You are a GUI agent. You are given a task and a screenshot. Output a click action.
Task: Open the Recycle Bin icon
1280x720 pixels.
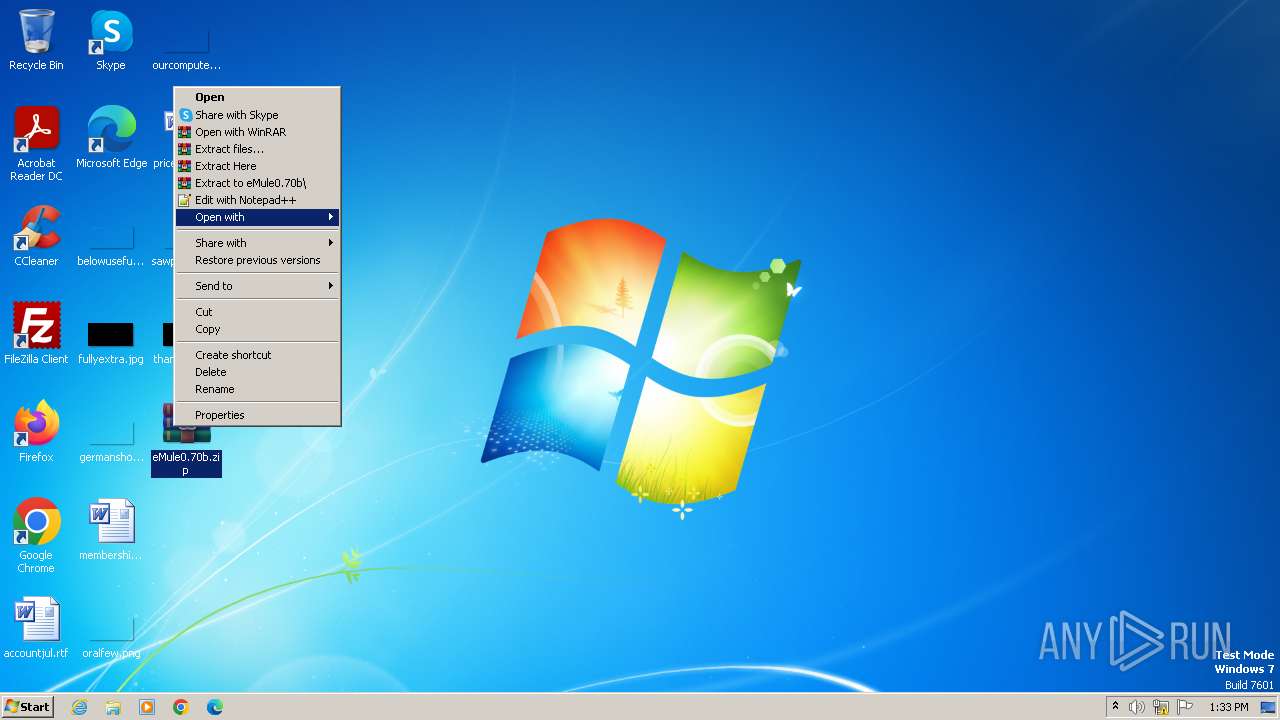36,40
